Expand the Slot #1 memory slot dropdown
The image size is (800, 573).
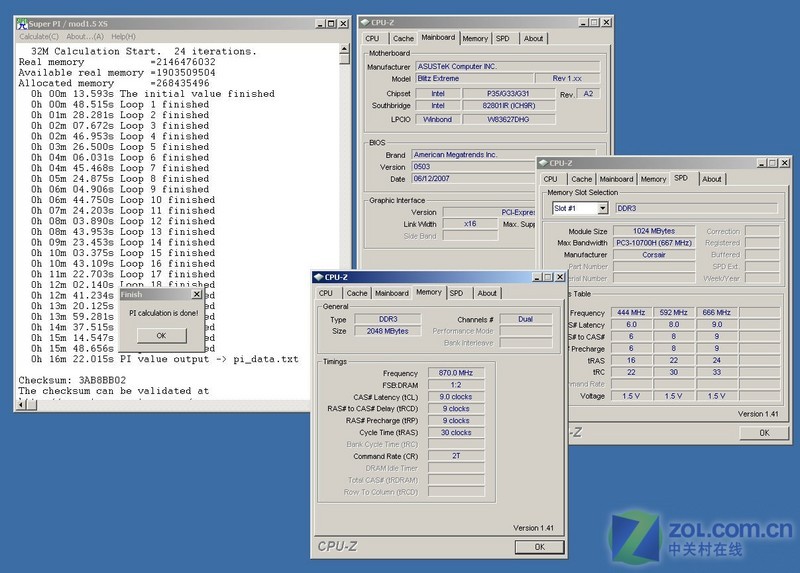click(603, 208)
